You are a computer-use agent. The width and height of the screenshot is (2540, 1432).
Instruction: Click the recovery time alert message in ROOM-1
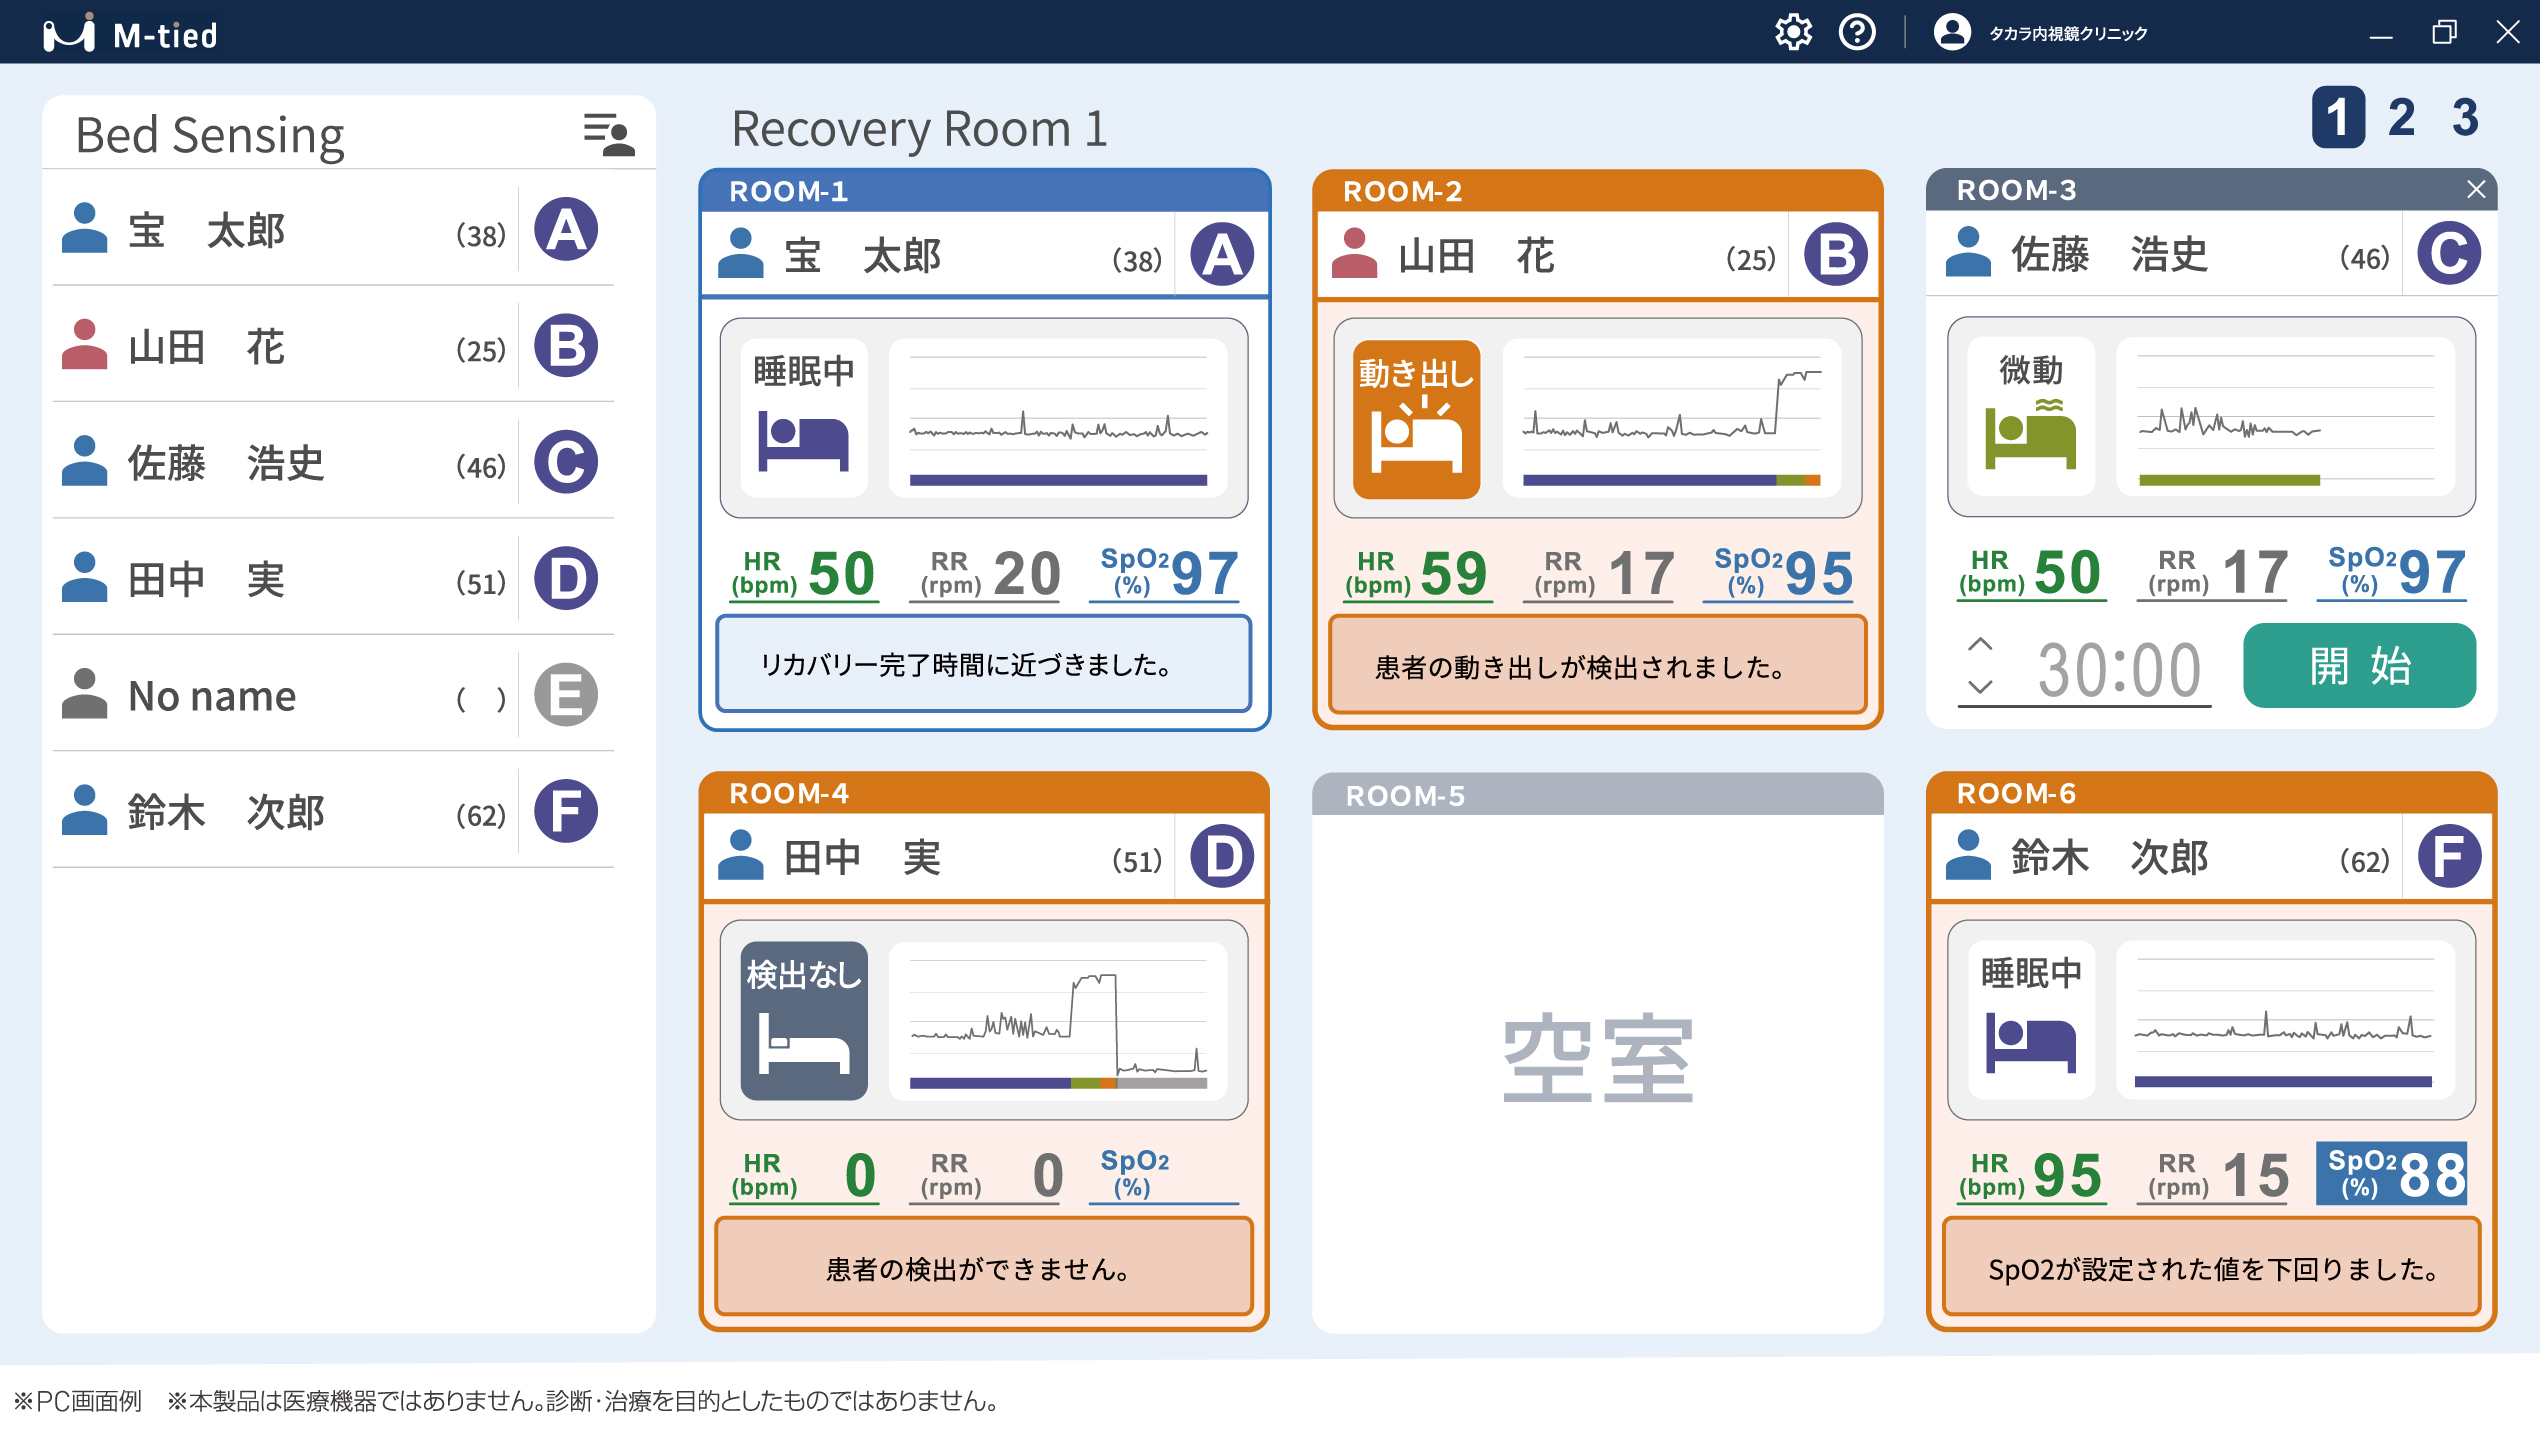[x=984, y=664]
